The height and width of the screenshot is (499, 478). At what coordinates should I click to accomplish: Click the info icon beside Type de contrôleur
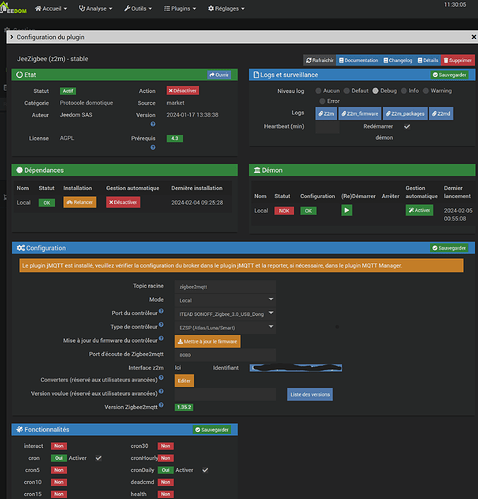(161, 324)
